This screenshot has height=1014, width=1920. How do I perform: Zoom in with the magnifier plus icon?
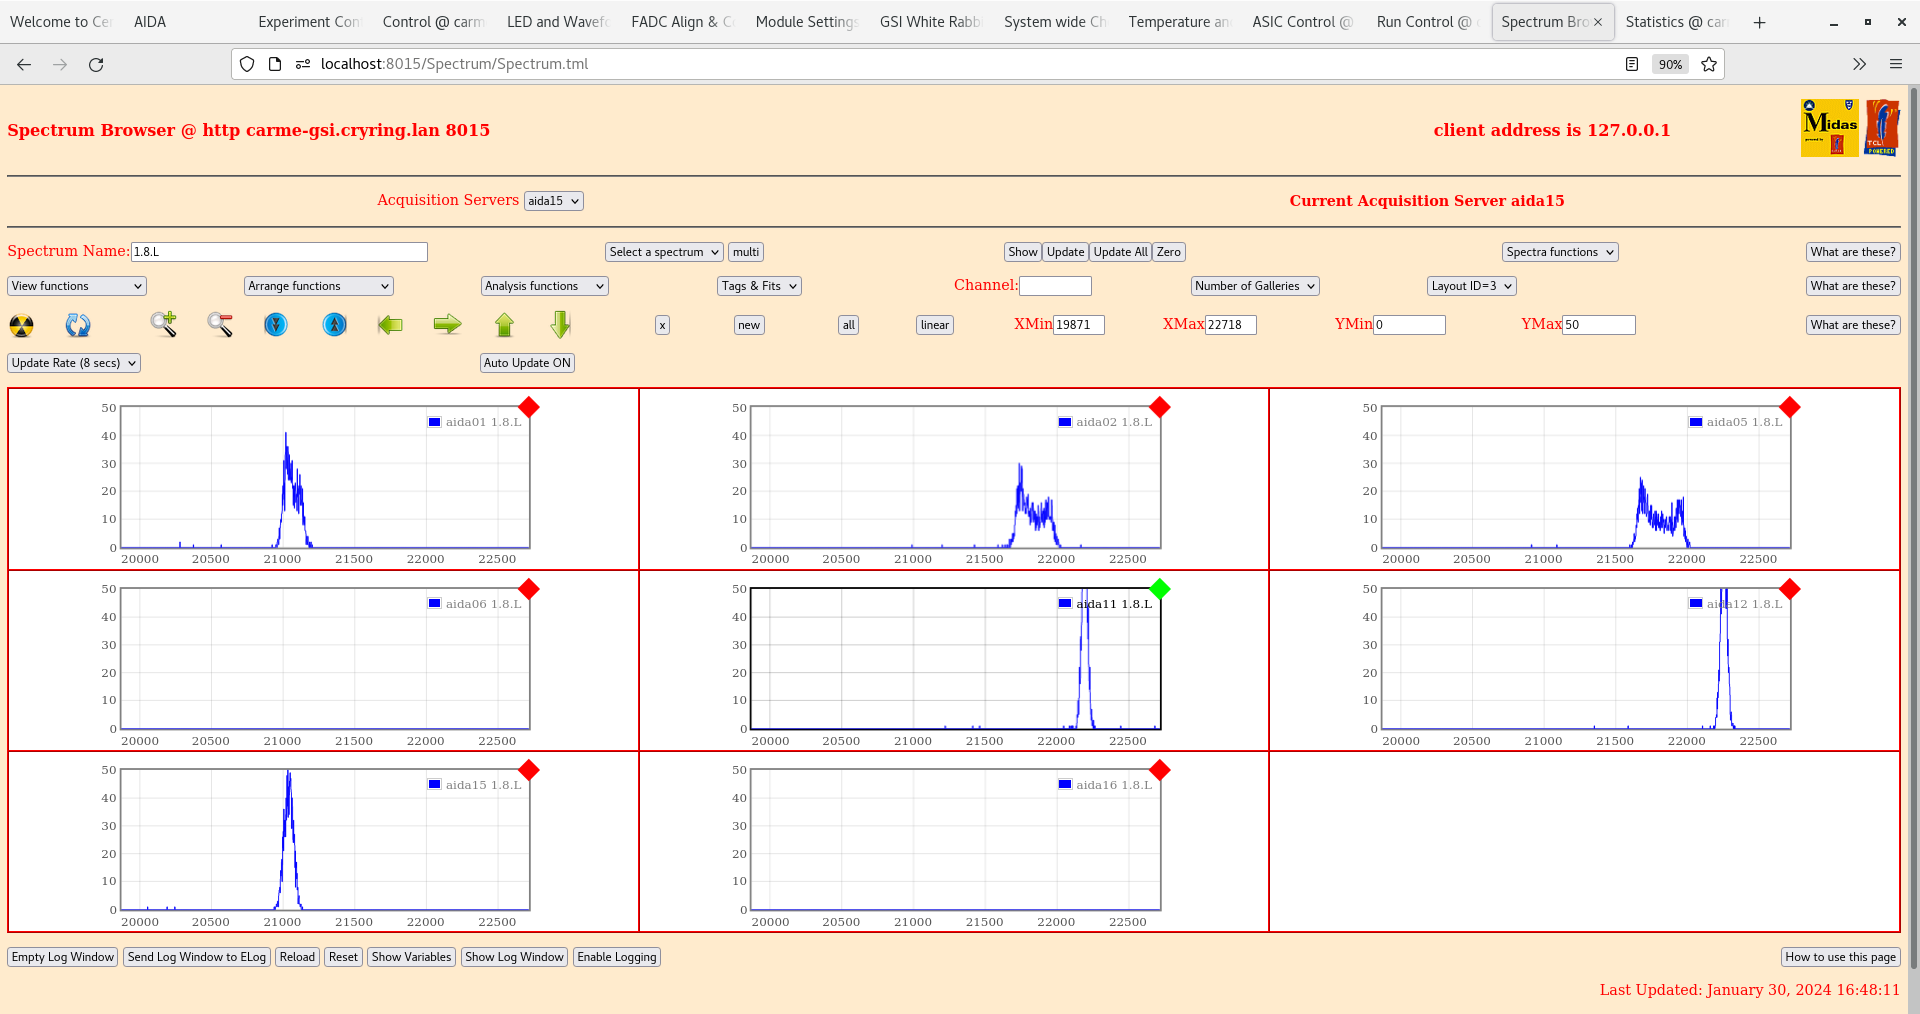tap(163, 324)
